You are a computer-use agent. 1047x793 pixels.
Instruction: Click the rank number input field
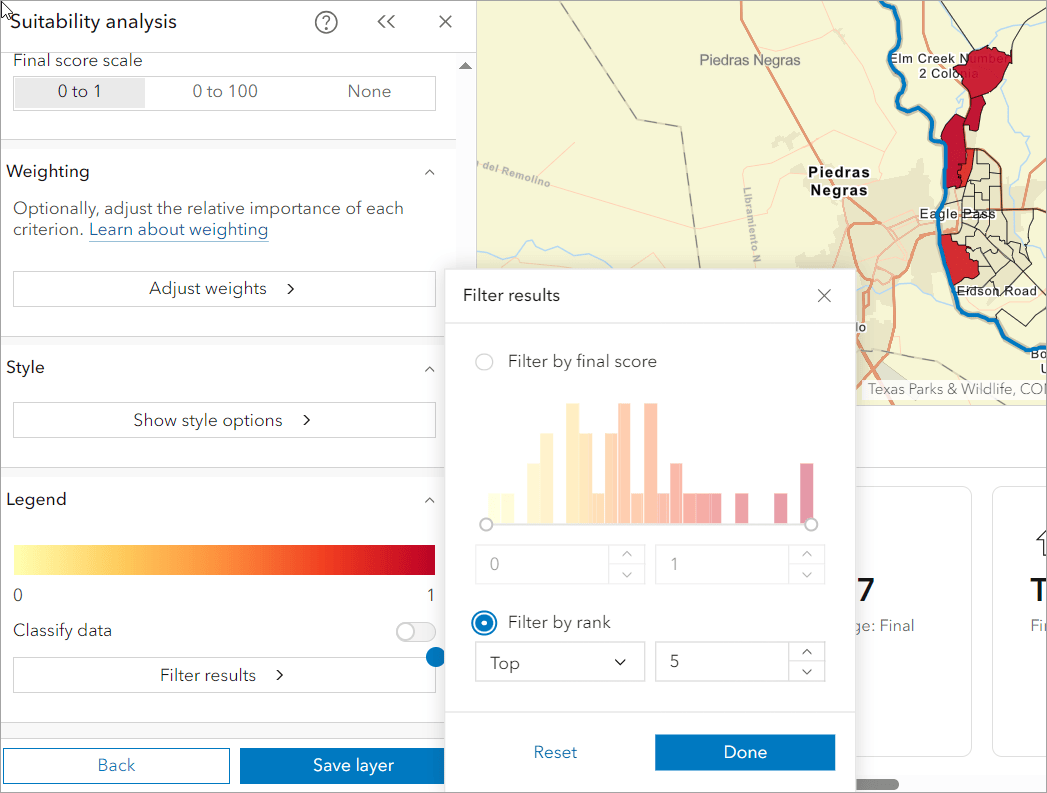click(x=722, y=662)
